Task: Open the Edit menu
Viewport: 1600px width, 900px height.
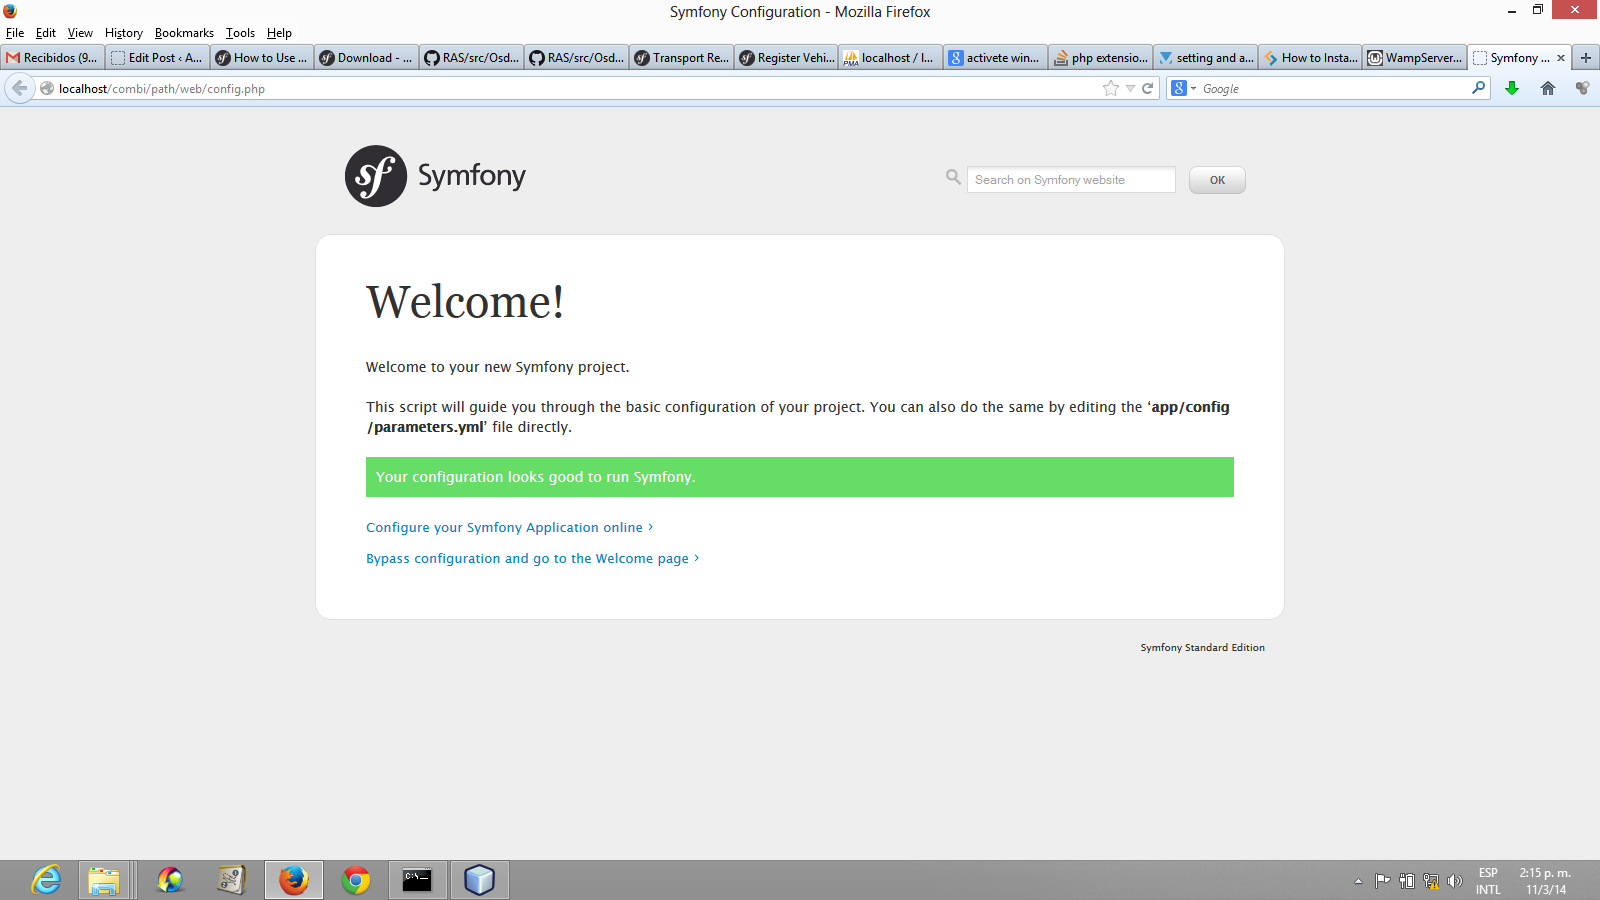Action: (x=46, y=33)
